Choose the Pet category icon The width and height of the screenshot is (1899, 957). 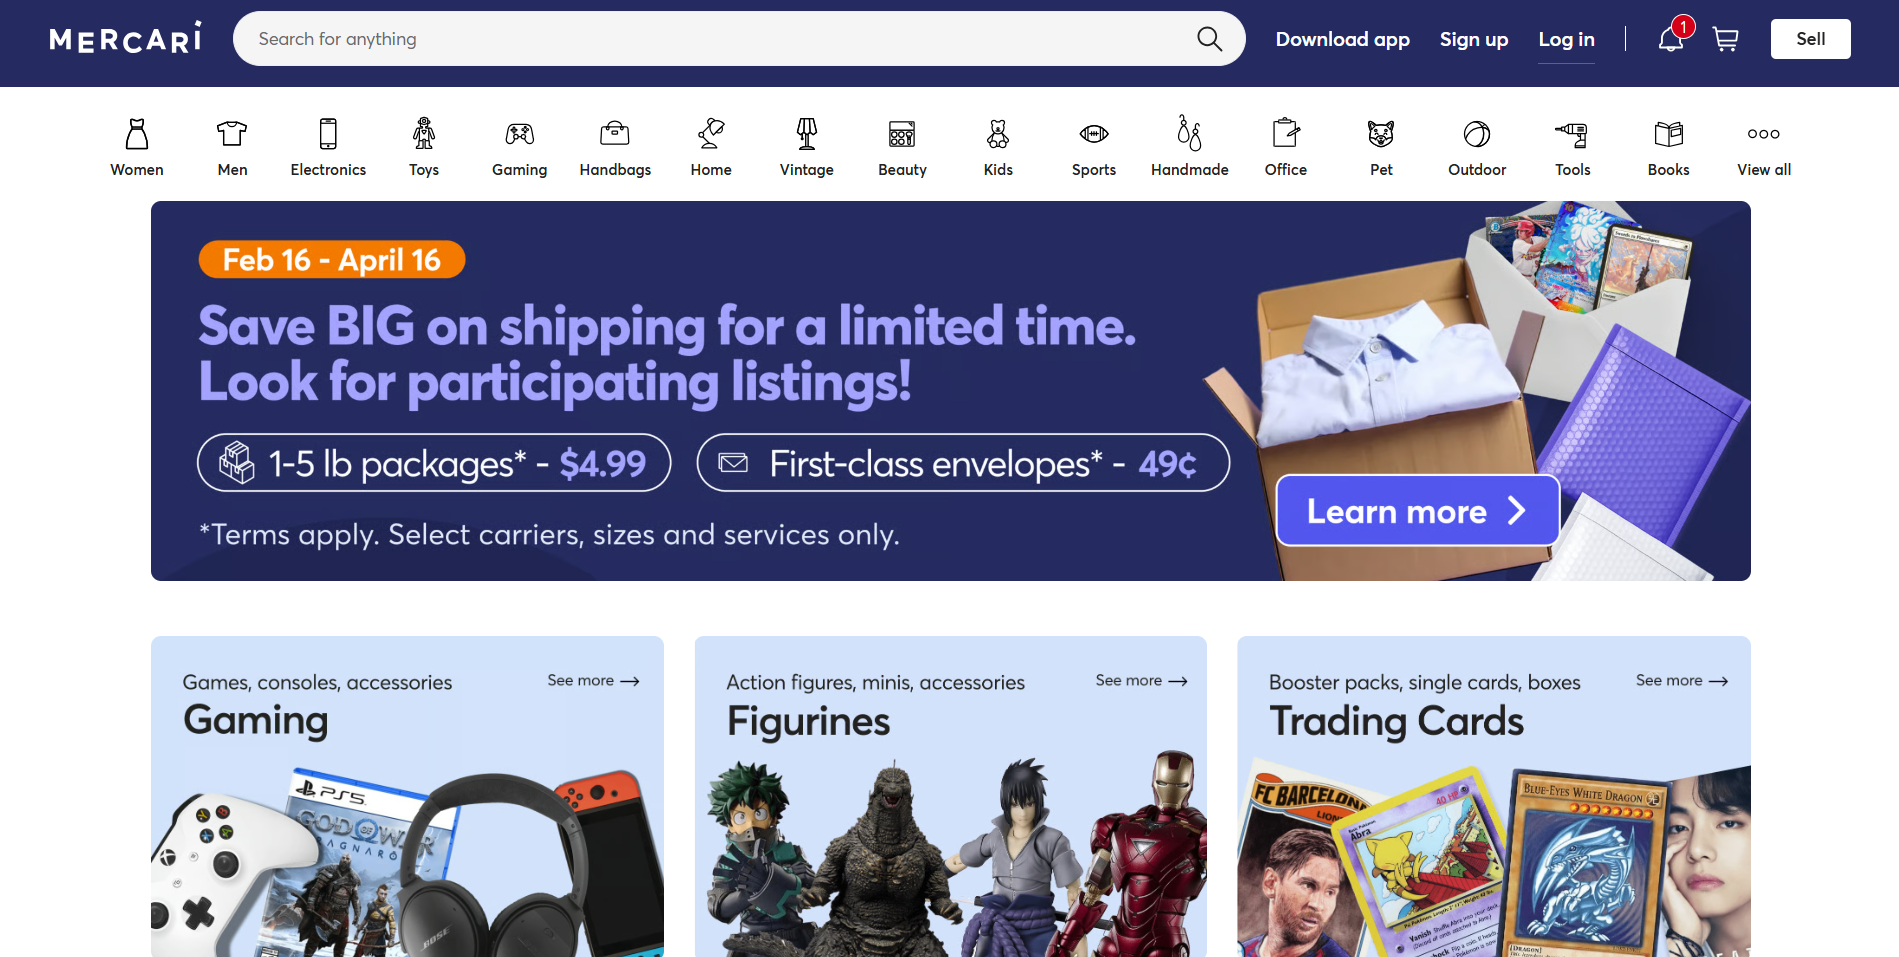(1381, 133)
